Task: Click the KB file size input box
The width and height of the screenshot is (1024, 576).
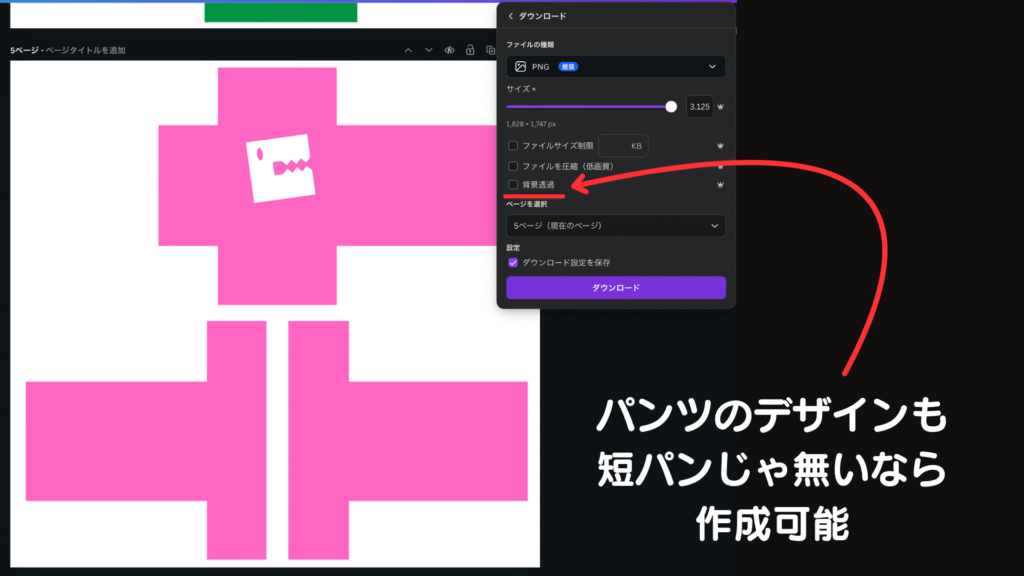Action: coord(623,146)
